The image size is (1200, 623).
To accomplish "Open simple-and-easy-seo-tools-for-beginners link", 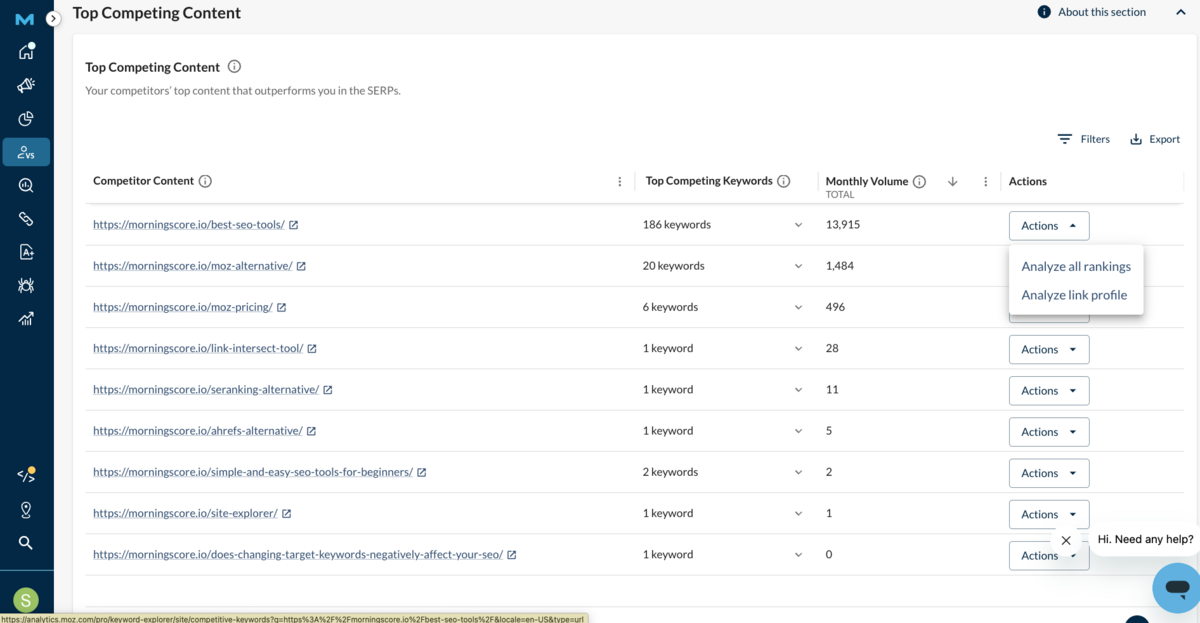I will pyautogui.click(x=253, y=472).
